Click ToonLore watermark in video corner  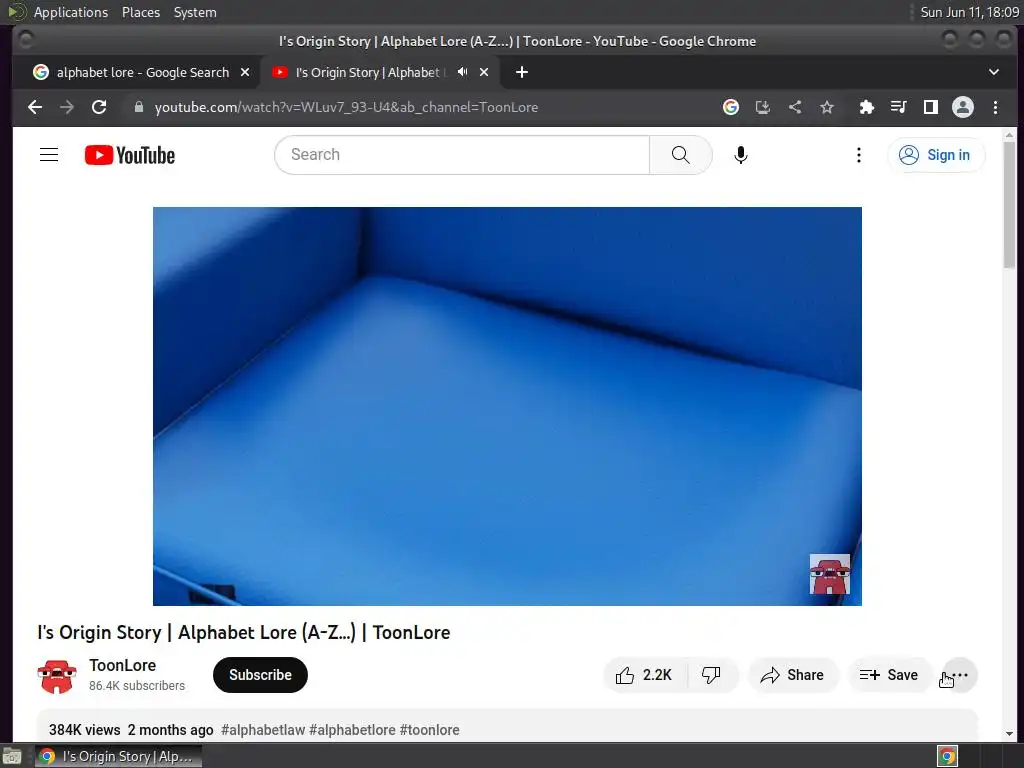click(x=829, y=574)
